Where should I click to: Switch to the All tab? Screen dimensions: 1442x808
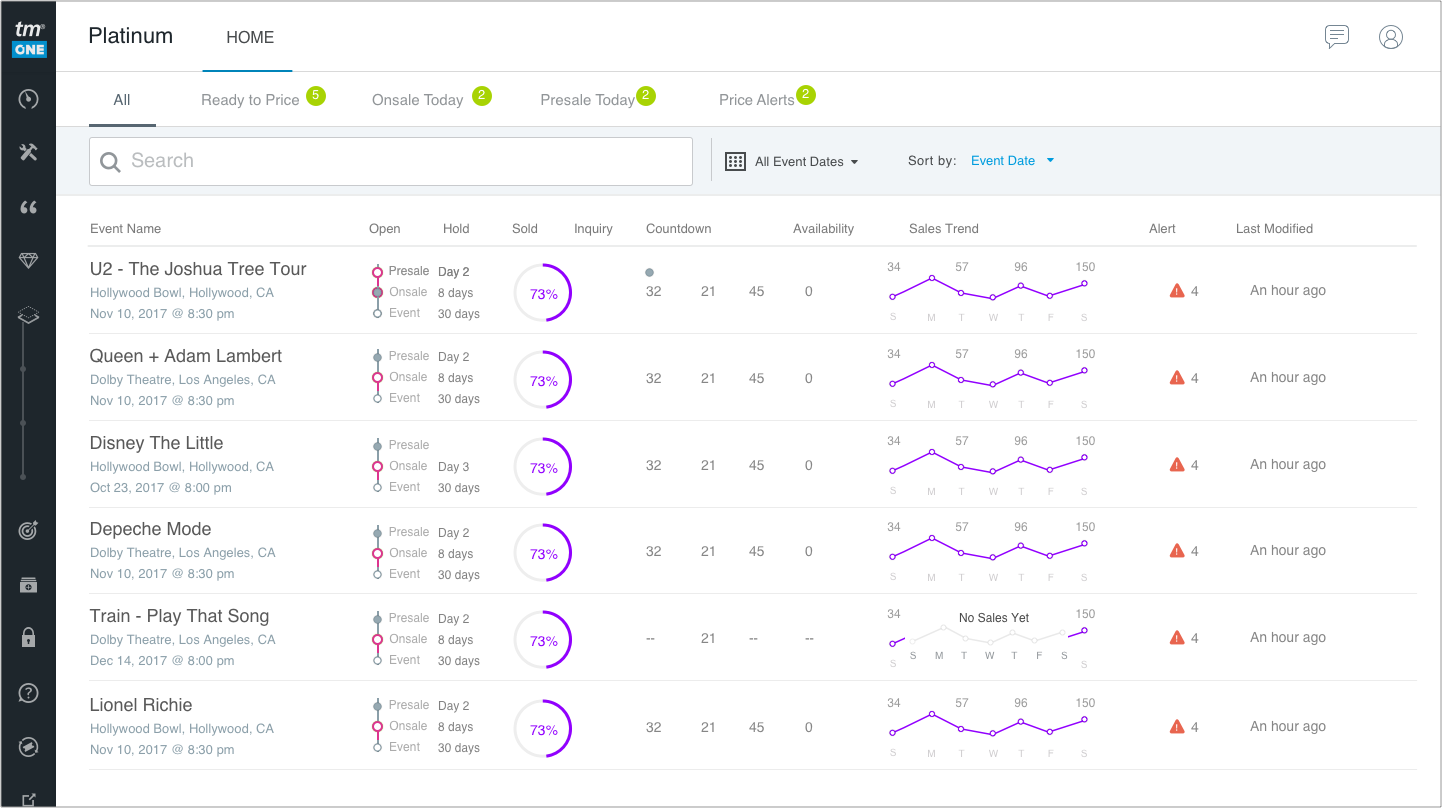122,100
